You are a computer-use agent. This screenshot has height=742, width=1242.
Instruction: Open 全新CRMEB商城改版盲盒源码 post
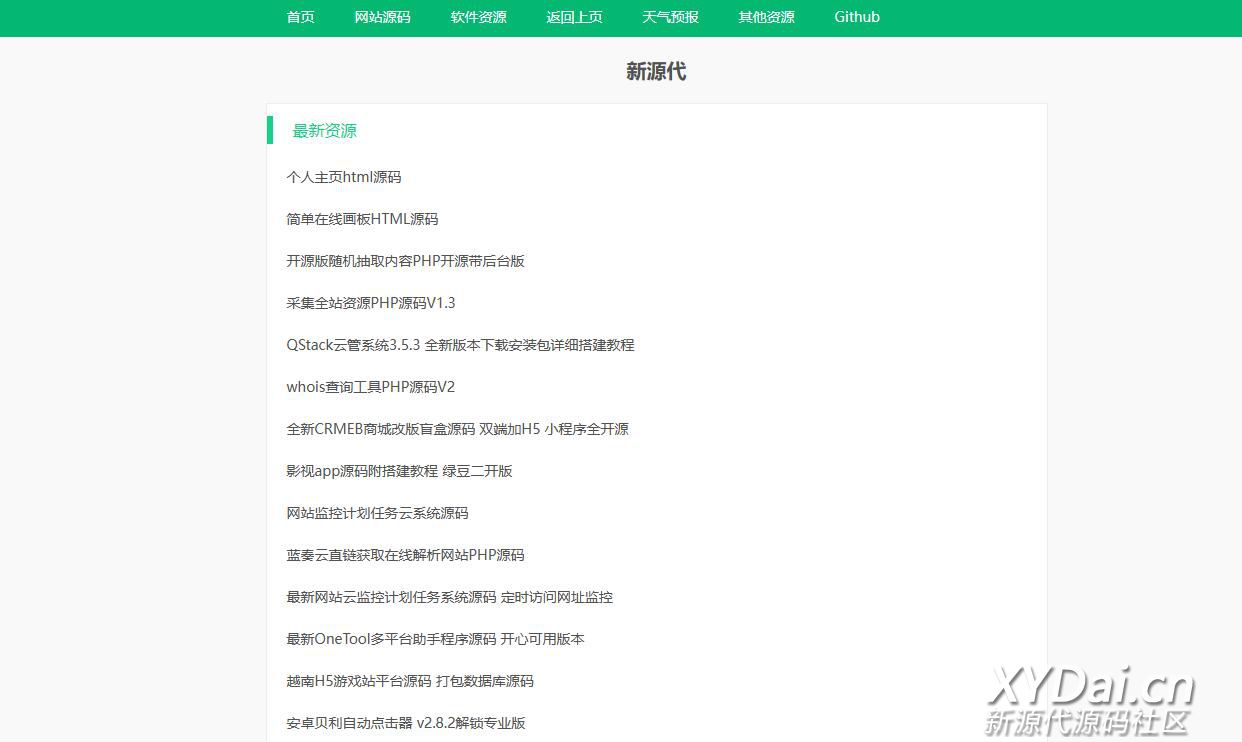pyautogui.click(x=457, y=429)
